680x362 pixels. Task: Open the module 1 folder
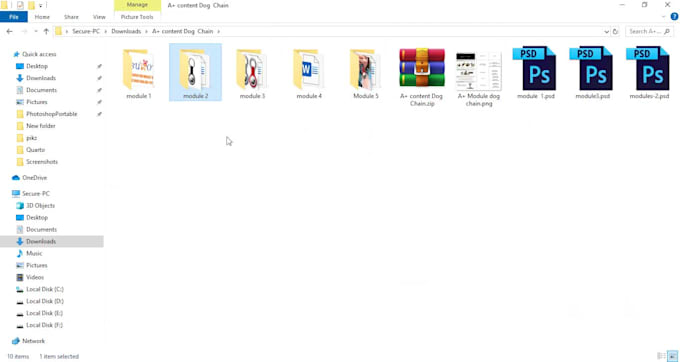click(139, 73)
